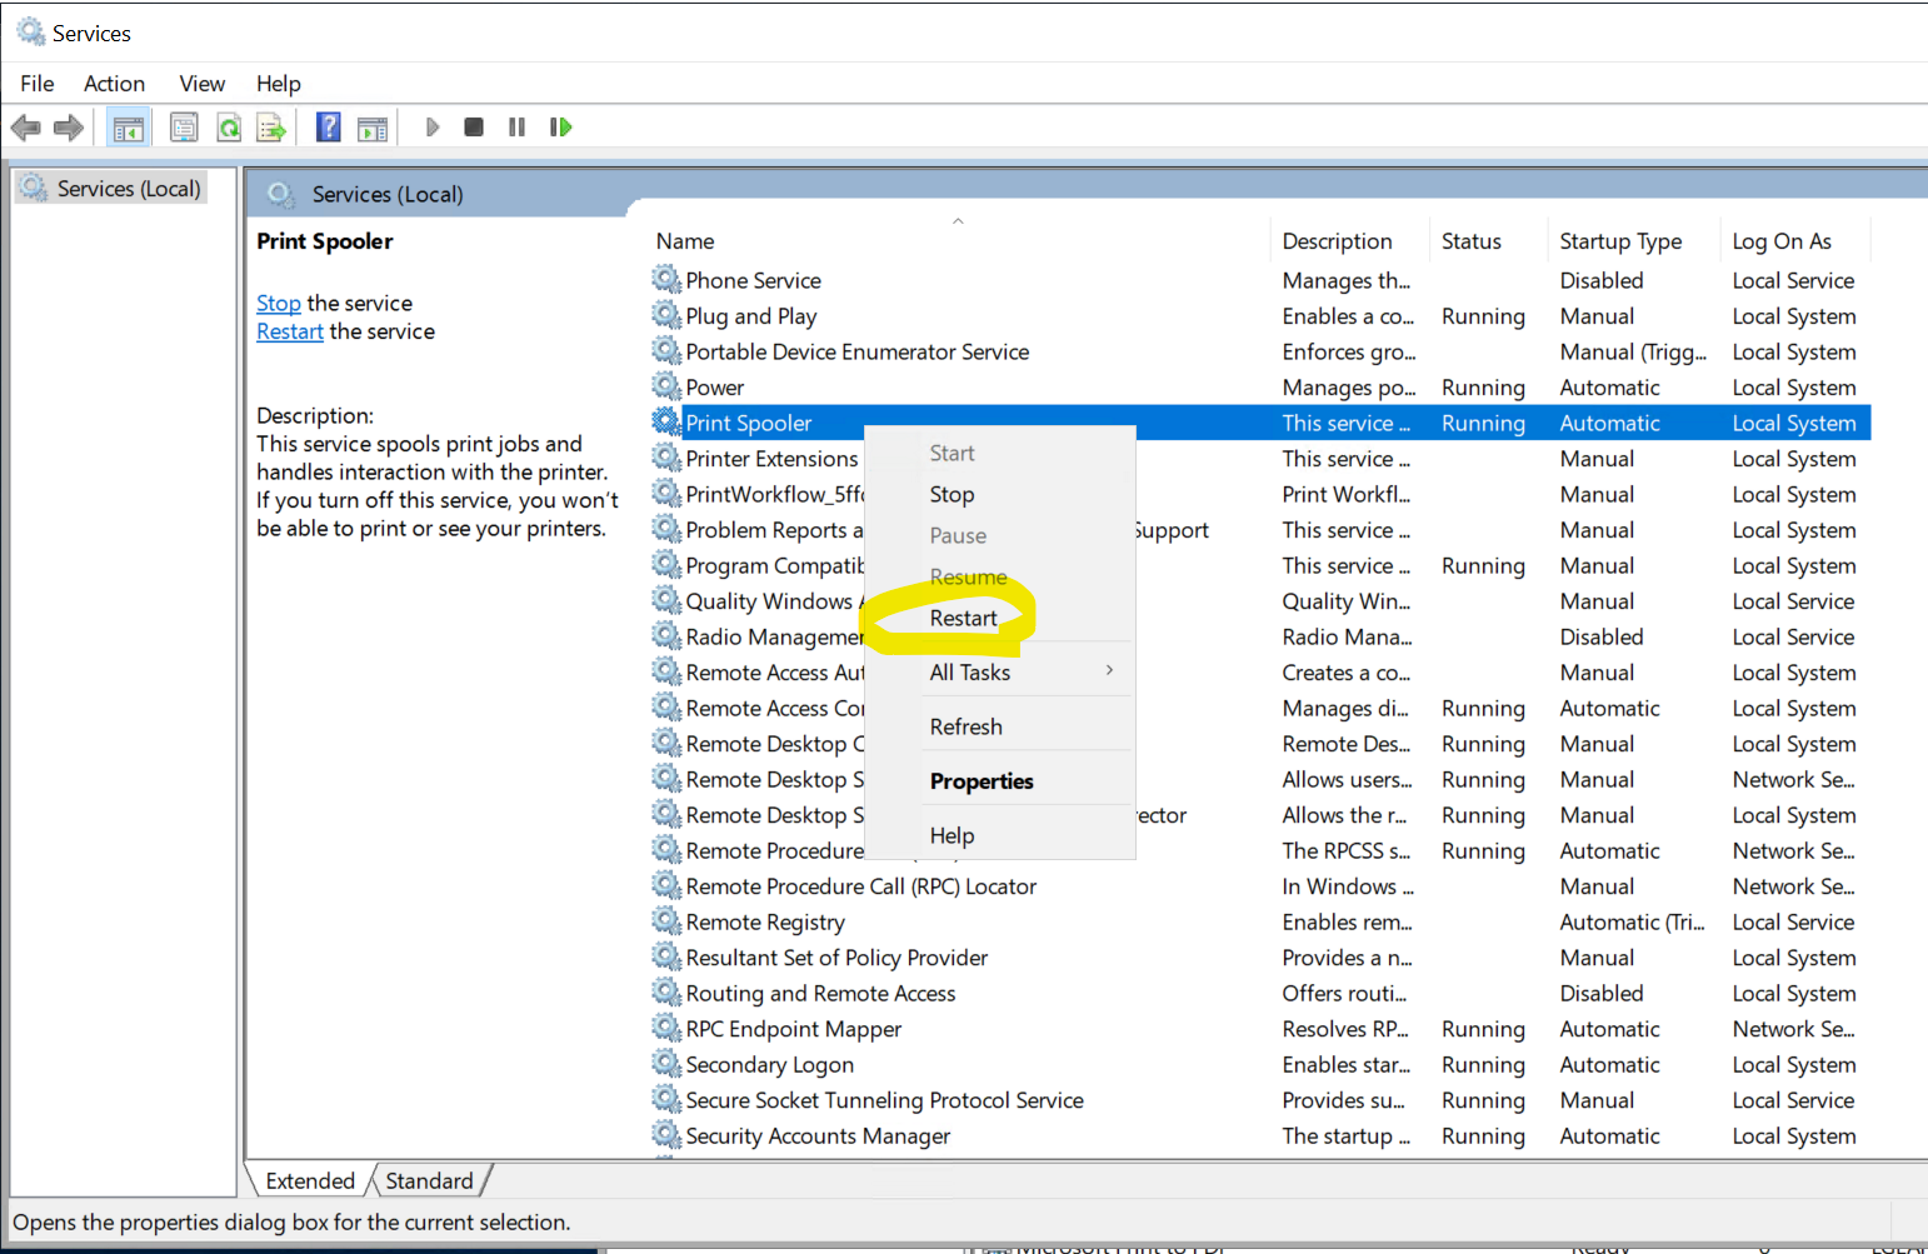The image size is (1928, 1254).
Task: Click the Refresh toolbar icon
Action: tap(229, 128)
